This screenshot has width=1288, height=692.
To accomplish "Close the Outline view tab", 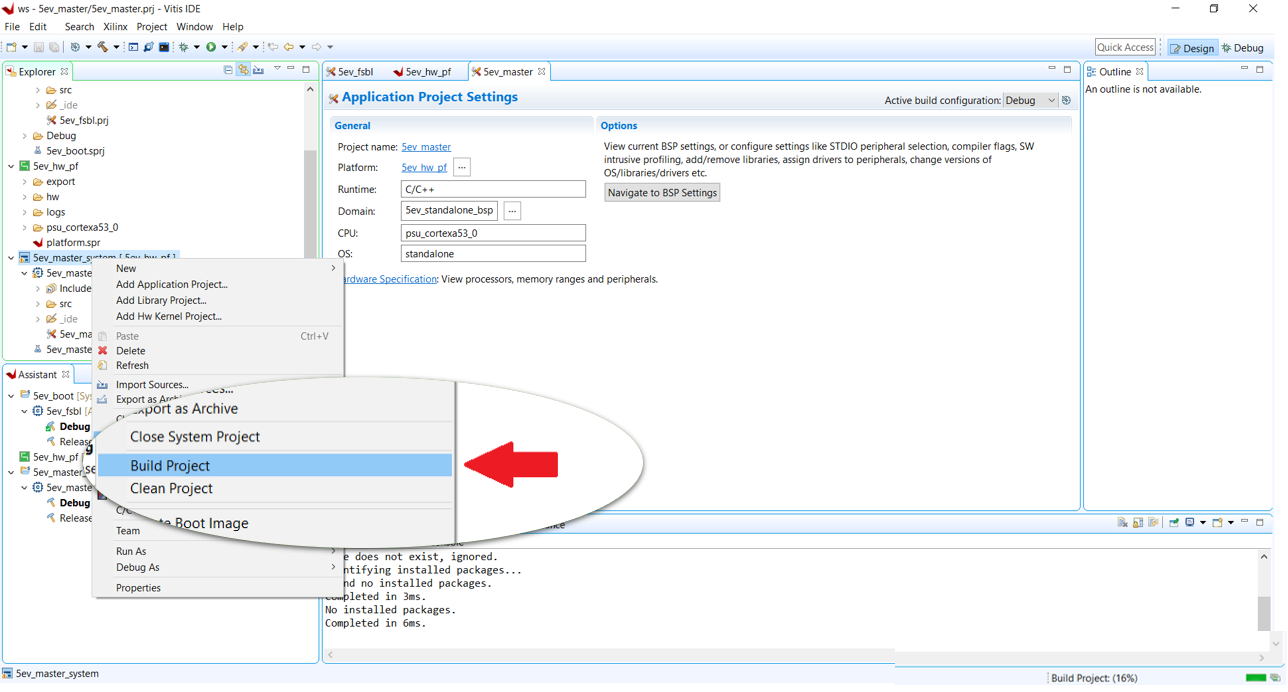I will click(1140, 72).
